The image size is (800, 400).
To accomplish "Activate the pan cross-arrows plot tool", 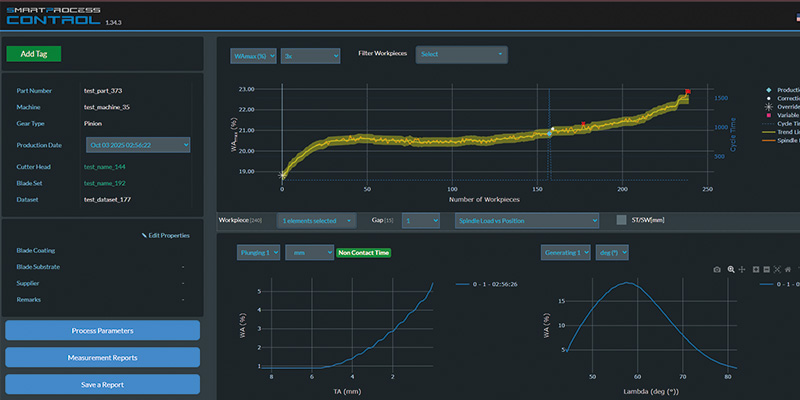I will pos(742,269).
